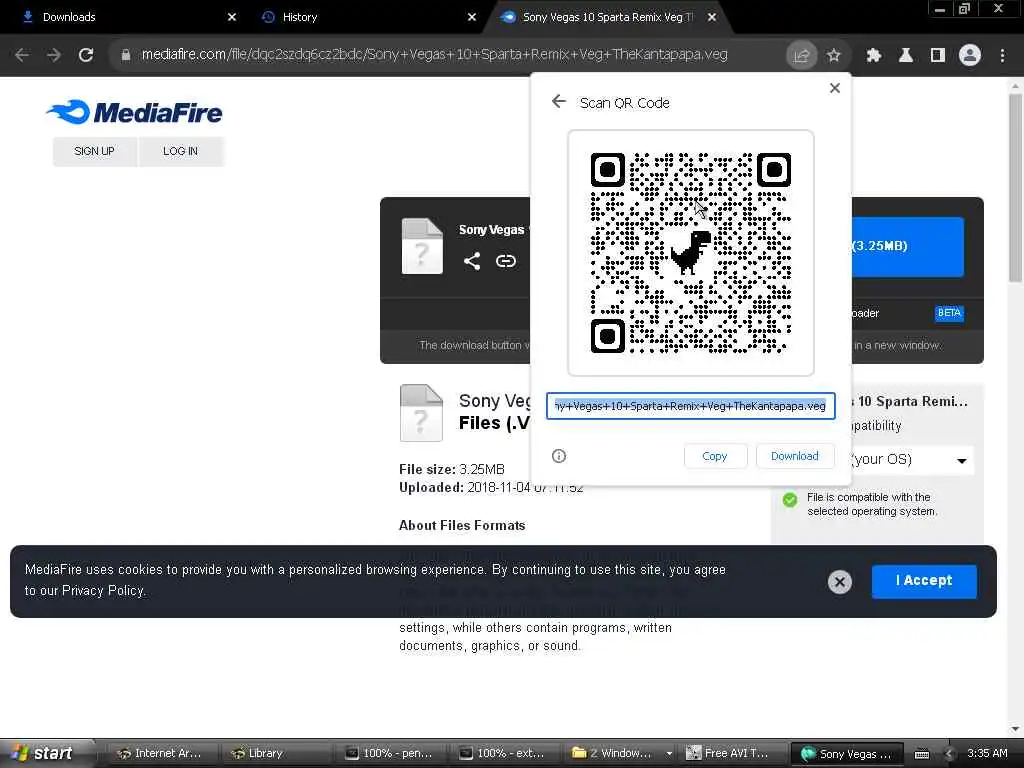
Task: Click the unknown file icon in dark panel
Action: pyautogui.click(x=422, y=246)
